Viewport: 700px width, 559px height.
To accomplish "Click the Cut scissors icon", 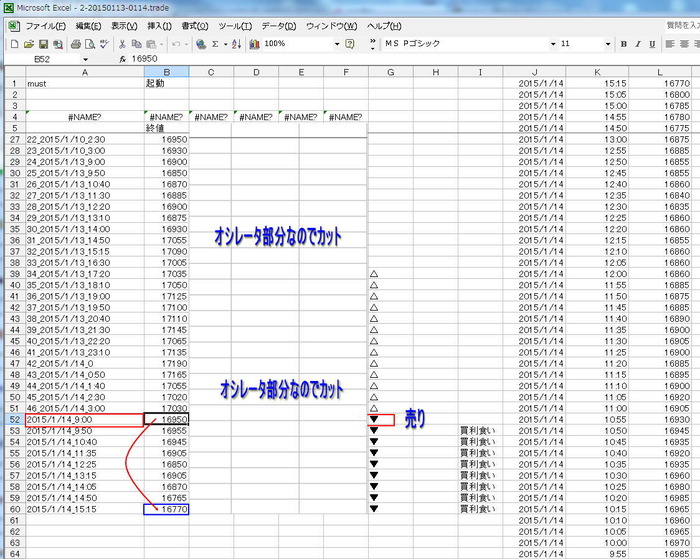I will click(122, 44).
